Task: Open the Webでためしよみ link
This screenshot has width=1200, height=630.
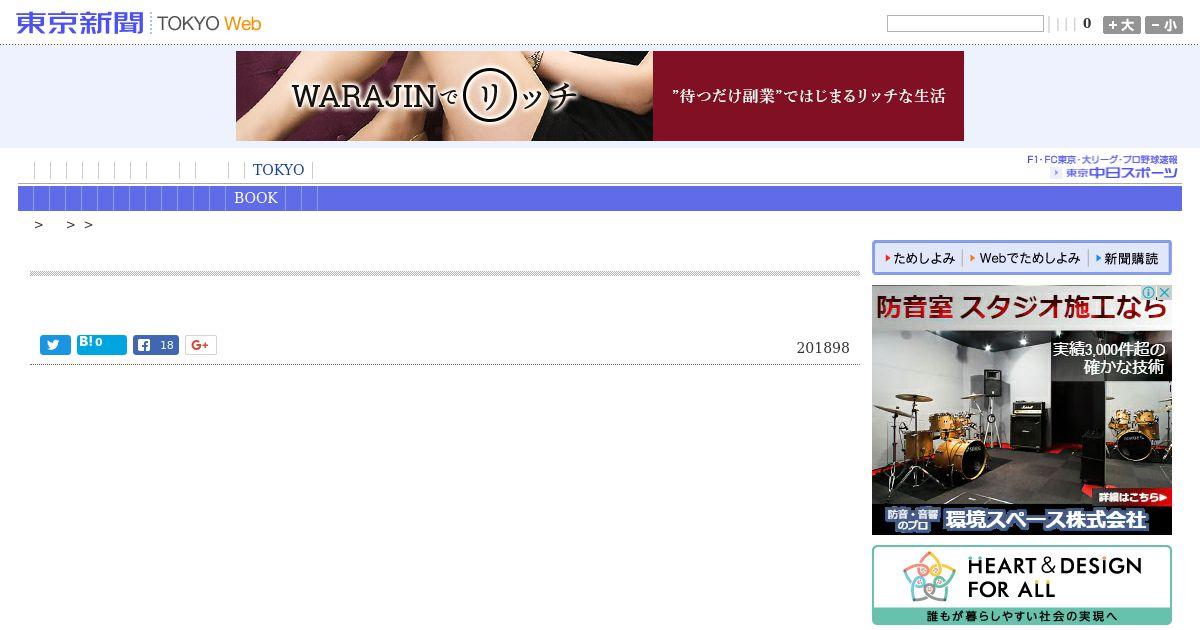Action: pyautogui.click(x=1024, y=258)
